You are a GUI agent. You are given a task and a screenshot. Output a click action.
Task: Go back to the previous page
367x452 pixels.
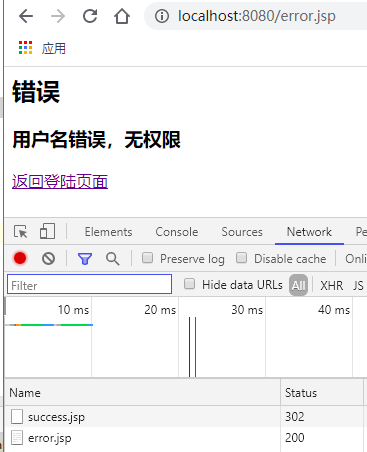point(26,16)
